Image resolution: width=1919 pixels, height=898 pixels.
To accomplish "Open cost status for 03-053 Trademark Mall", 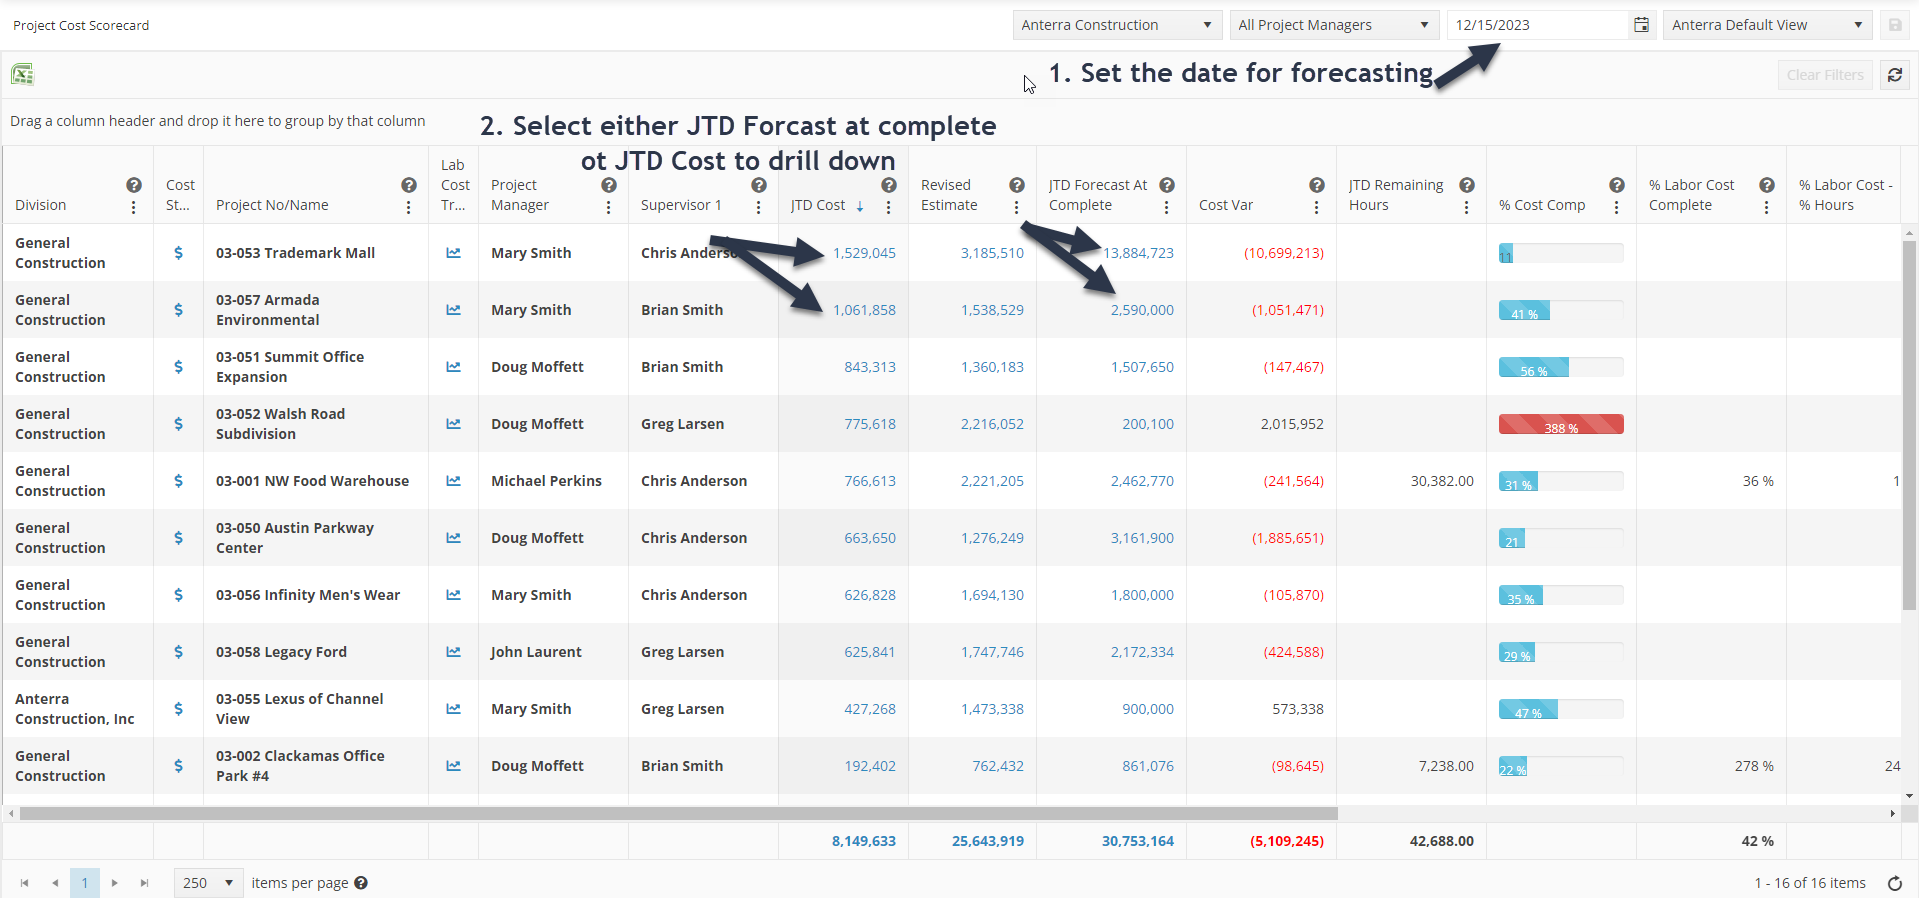I will point(178,253).
